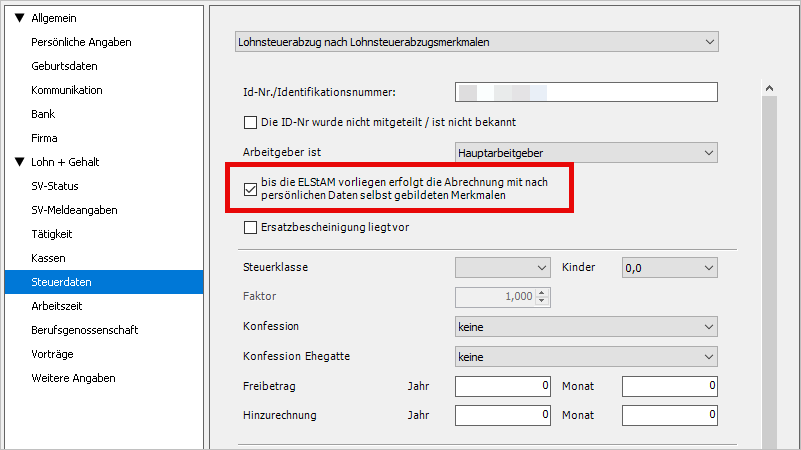Select the Steuerdaten sidebar item
The height and width of the screenshot is (450, 801).
pyautogui.click(x=60, y=282)
